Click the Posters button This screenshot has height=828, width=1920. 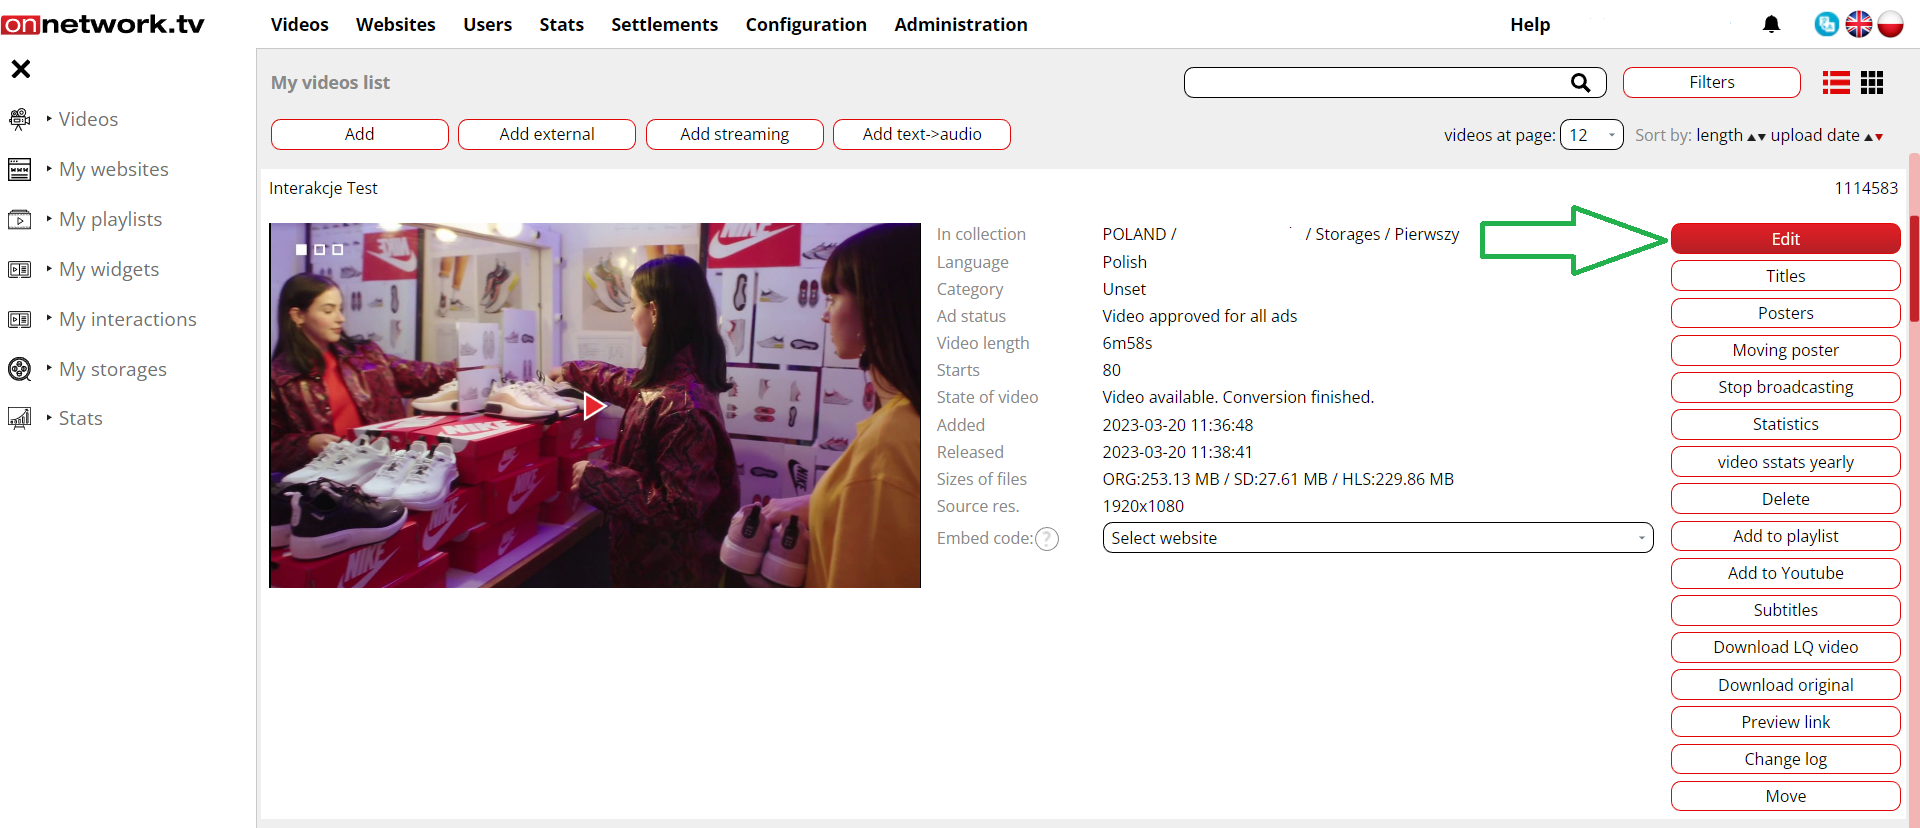click(x=1785, y=313)
